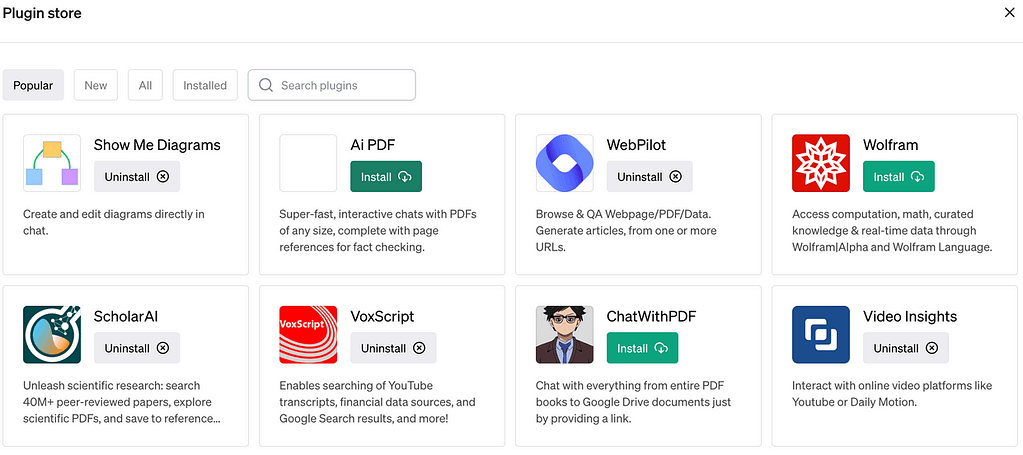Click the WebPilot blue logo
Image resolution: width=1023 pixels, height=455 pixels.
click(564, 163)
